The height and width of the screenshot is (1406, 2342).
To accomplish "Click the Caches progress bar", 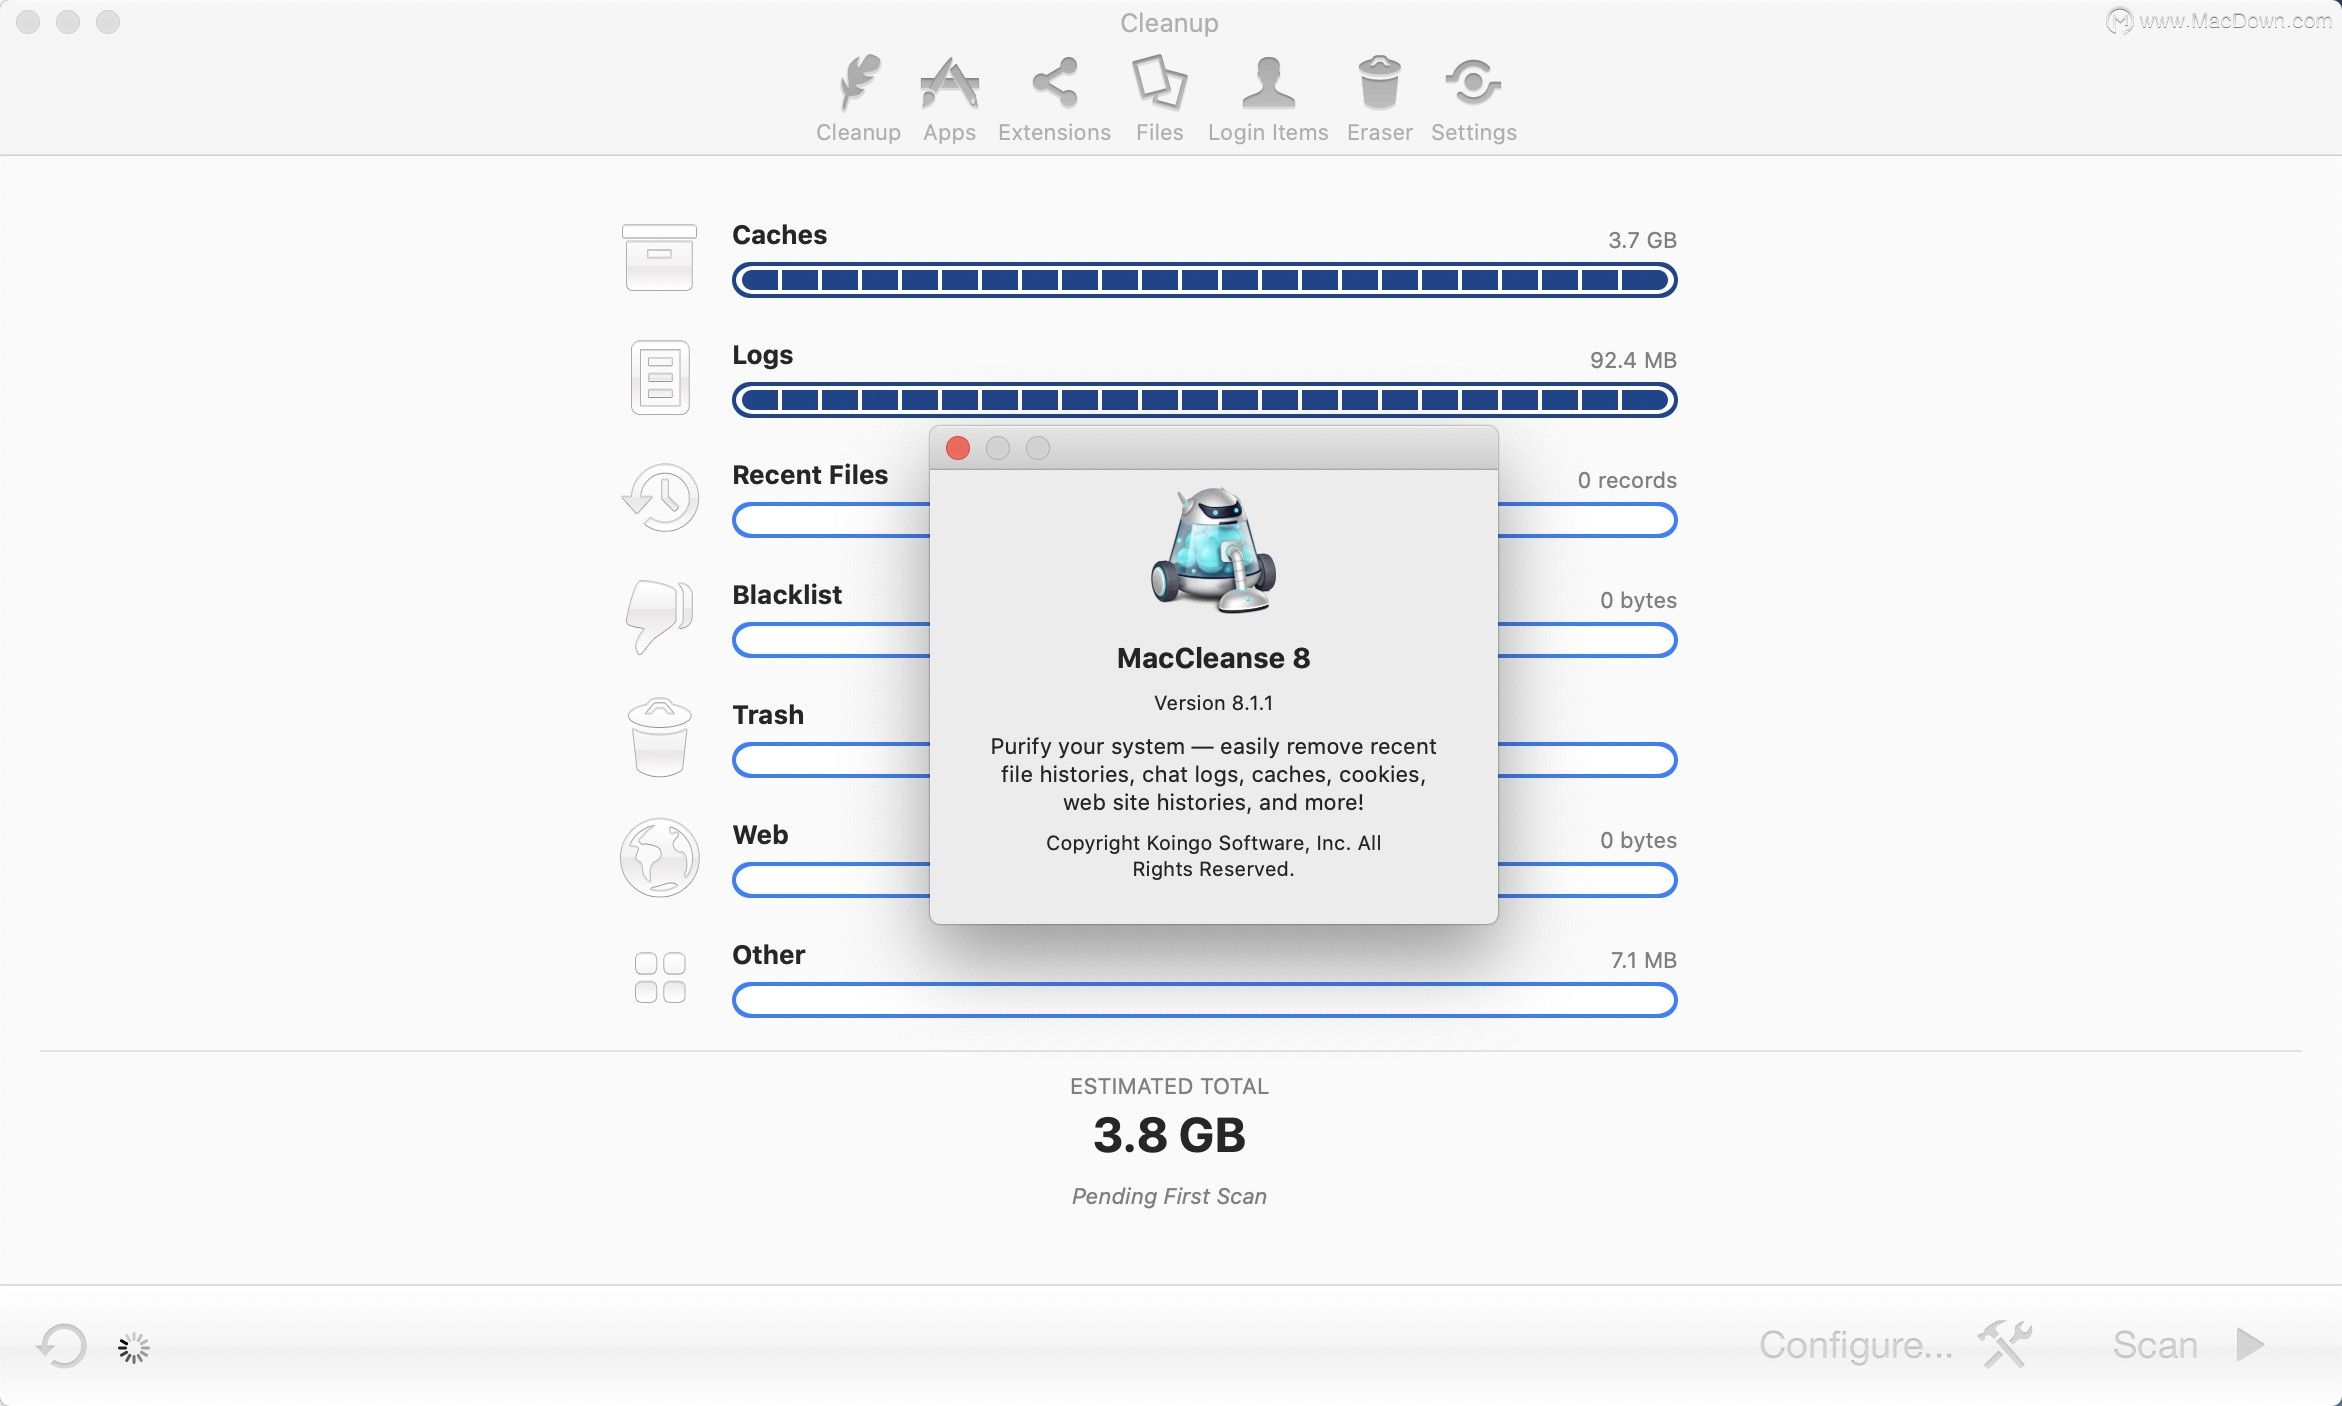I will click(x=1204, y=280).
